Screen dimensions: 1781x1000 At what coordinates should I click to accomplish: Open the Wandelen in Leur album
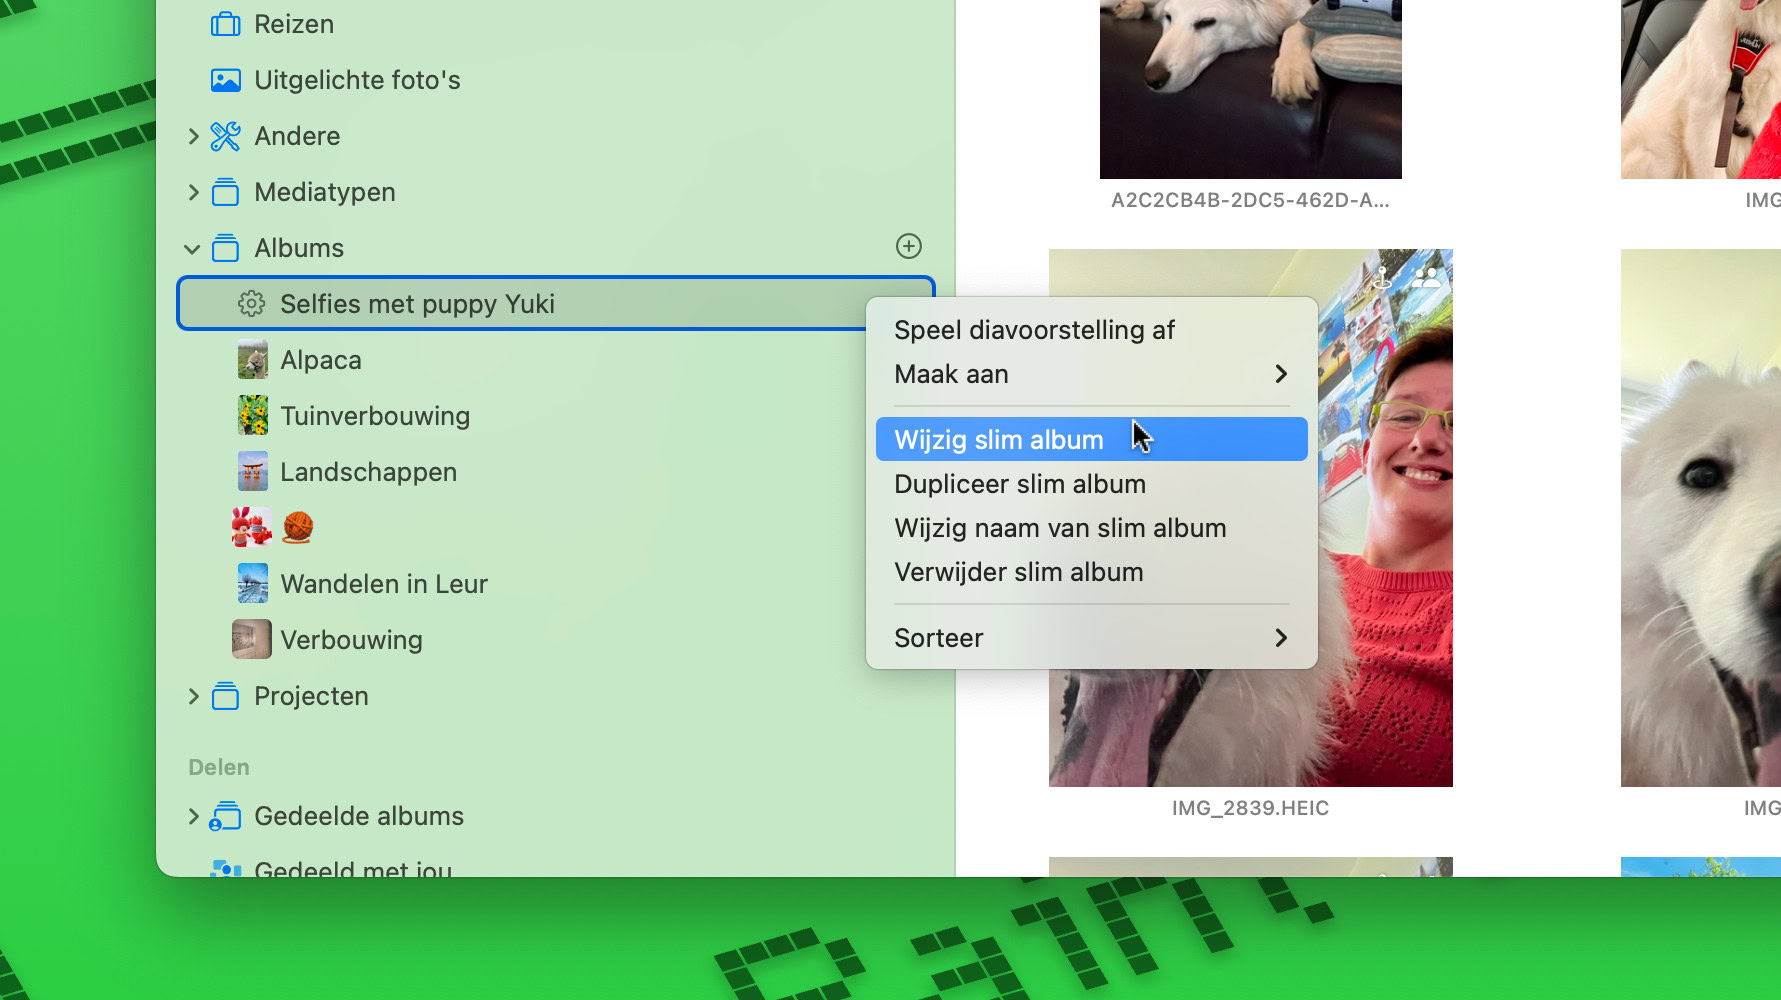pyautogui.click(x=384, y=584)
